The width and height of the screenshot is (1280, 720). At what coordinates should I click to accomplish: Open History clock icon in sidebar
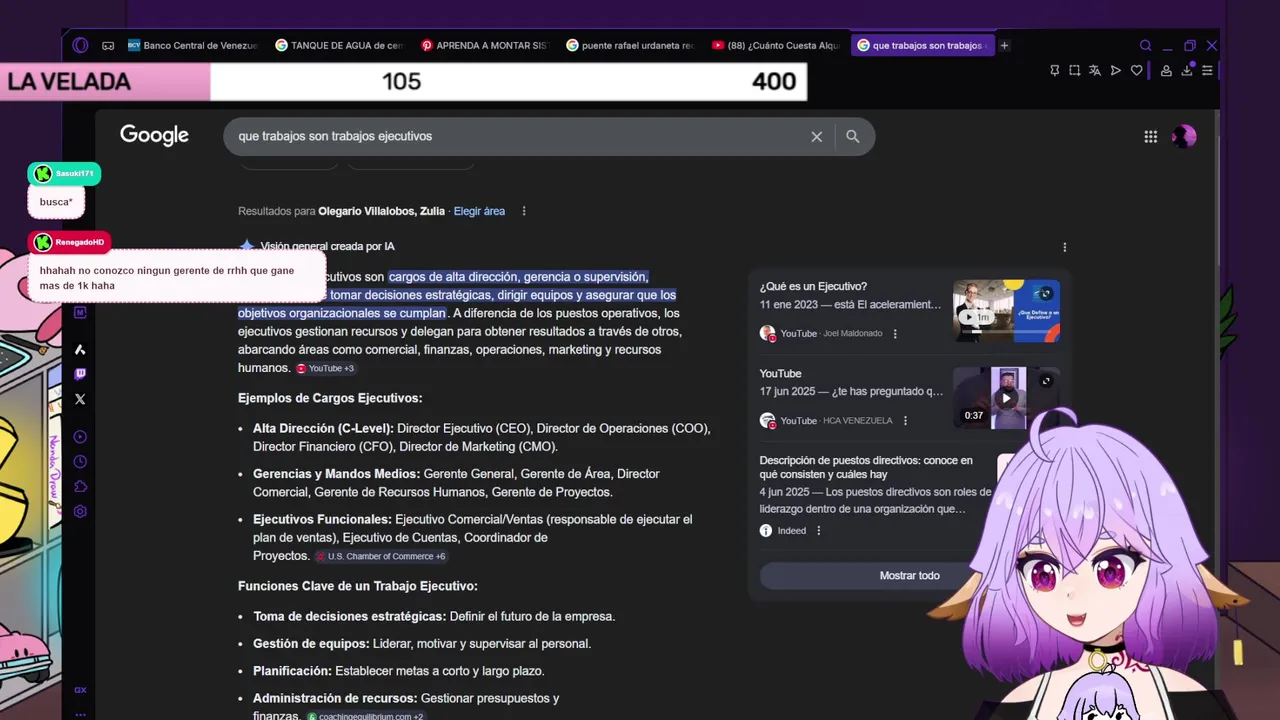80,462
